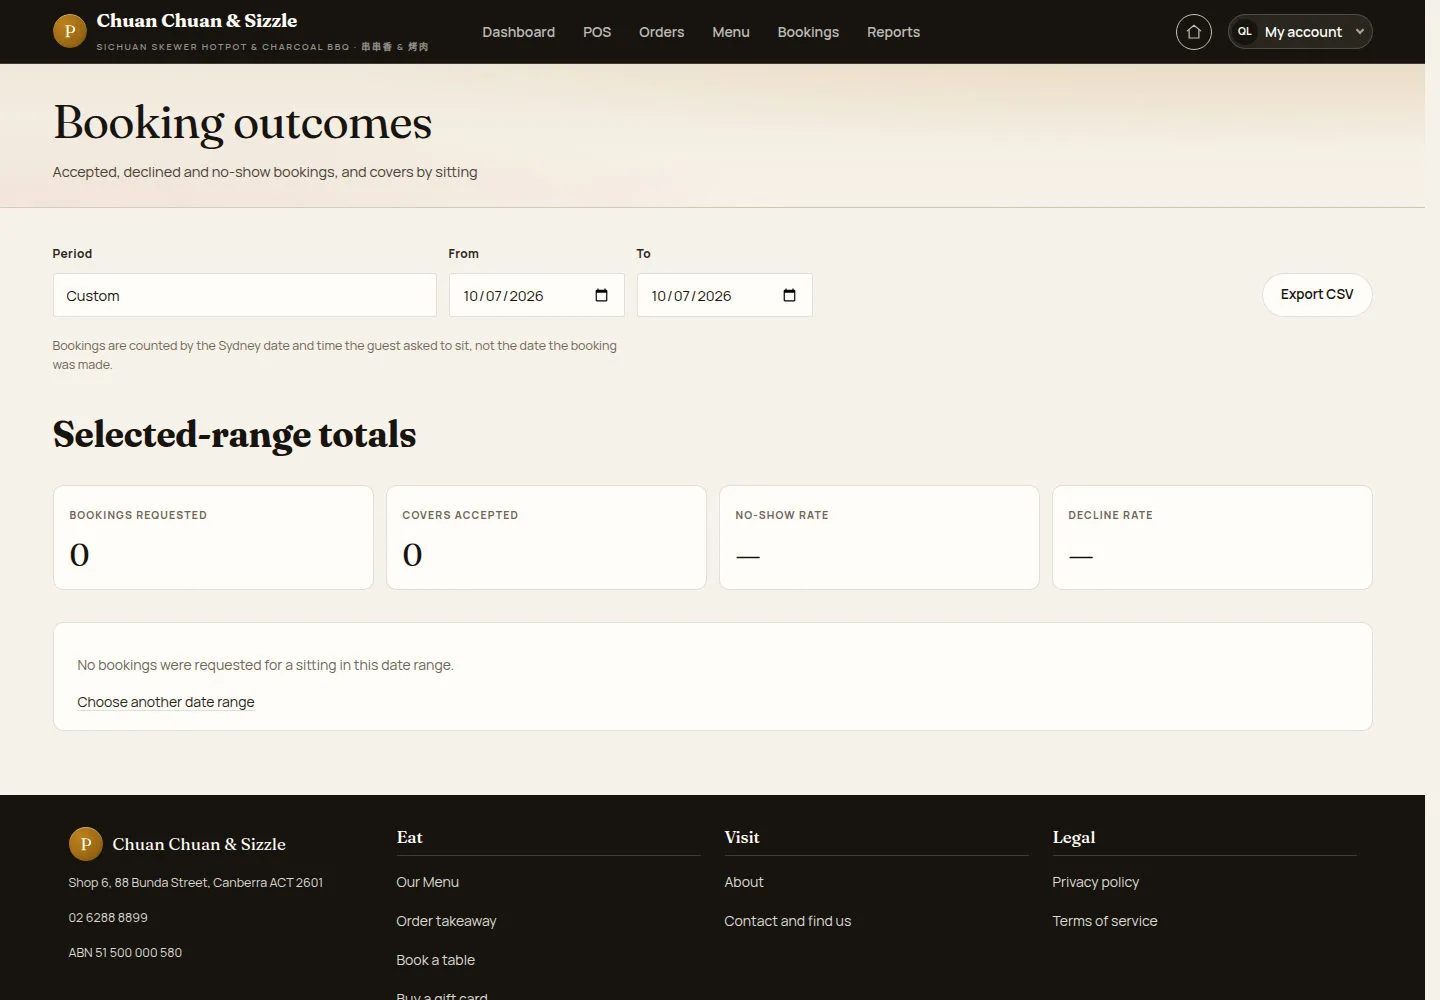Screen dimensions: 1440x1000
Task: Click the From date input field
Action: point(536,295)
